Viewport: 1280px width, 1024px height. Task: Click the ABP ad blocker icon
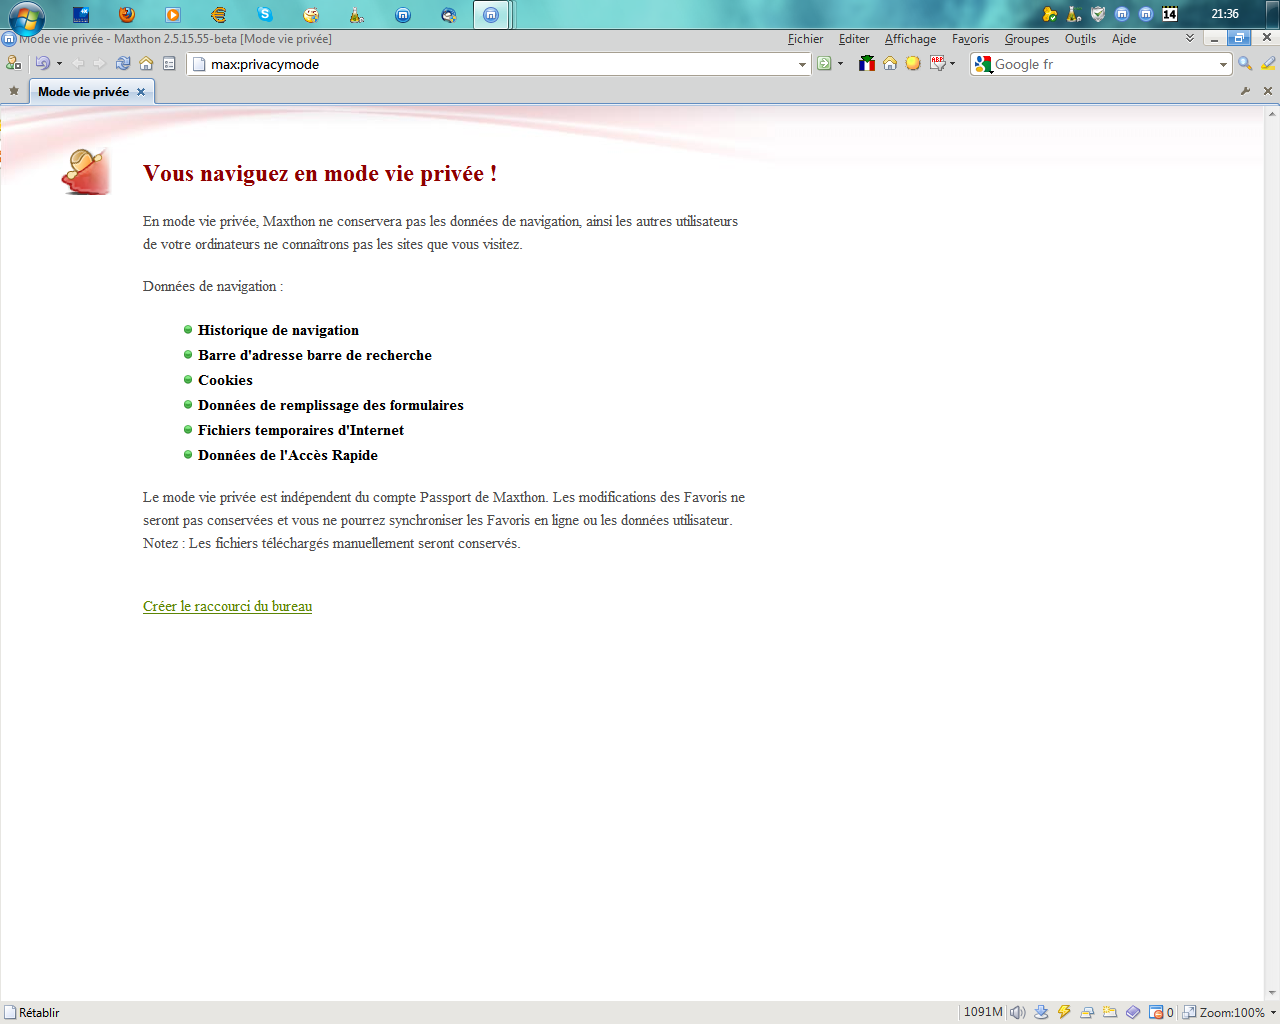click(937, 63)
